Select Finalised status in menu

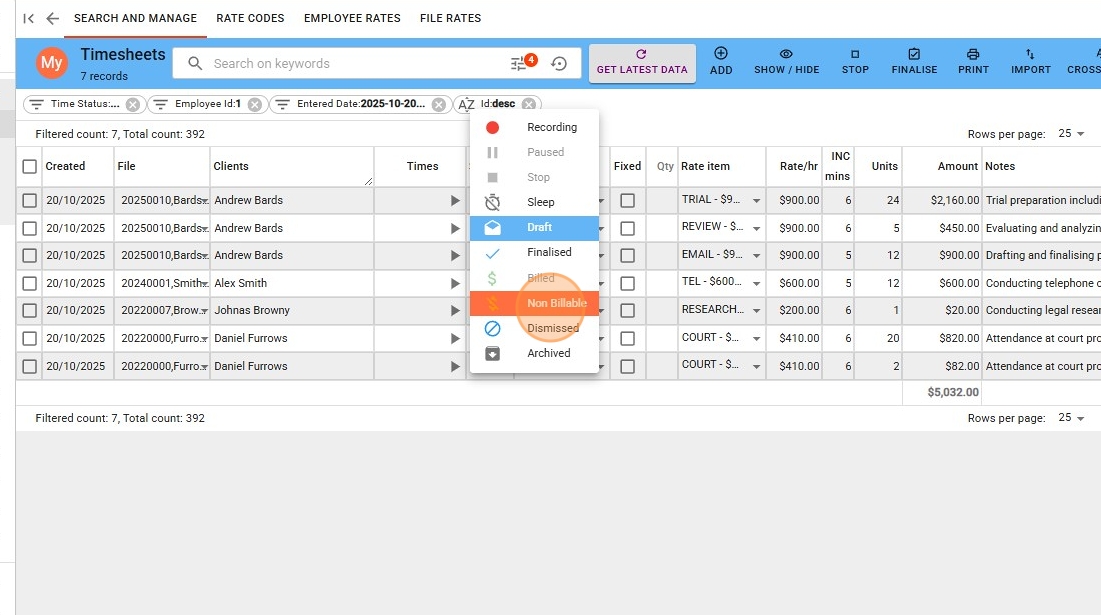coord(534,252)
